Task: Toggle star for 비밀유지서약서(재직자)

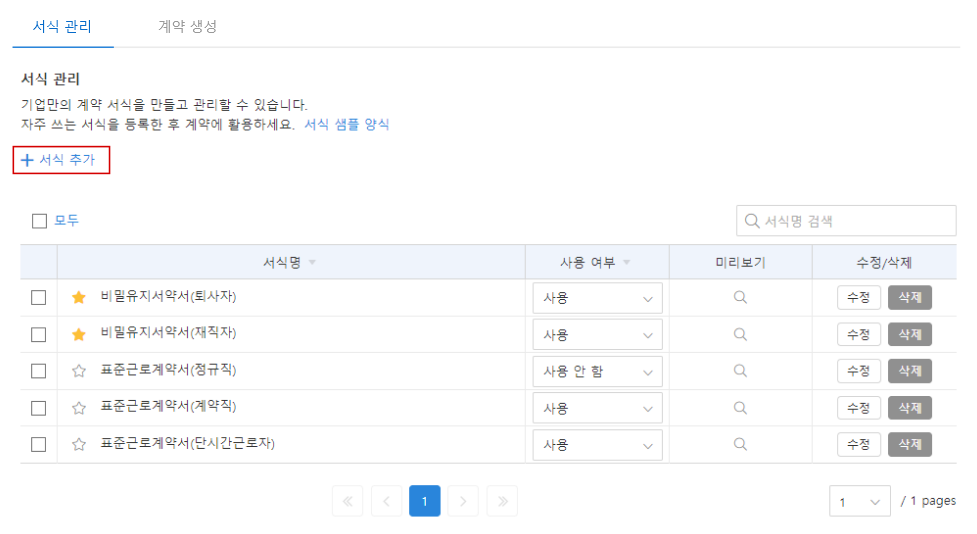Action: (x=79, y=335)
